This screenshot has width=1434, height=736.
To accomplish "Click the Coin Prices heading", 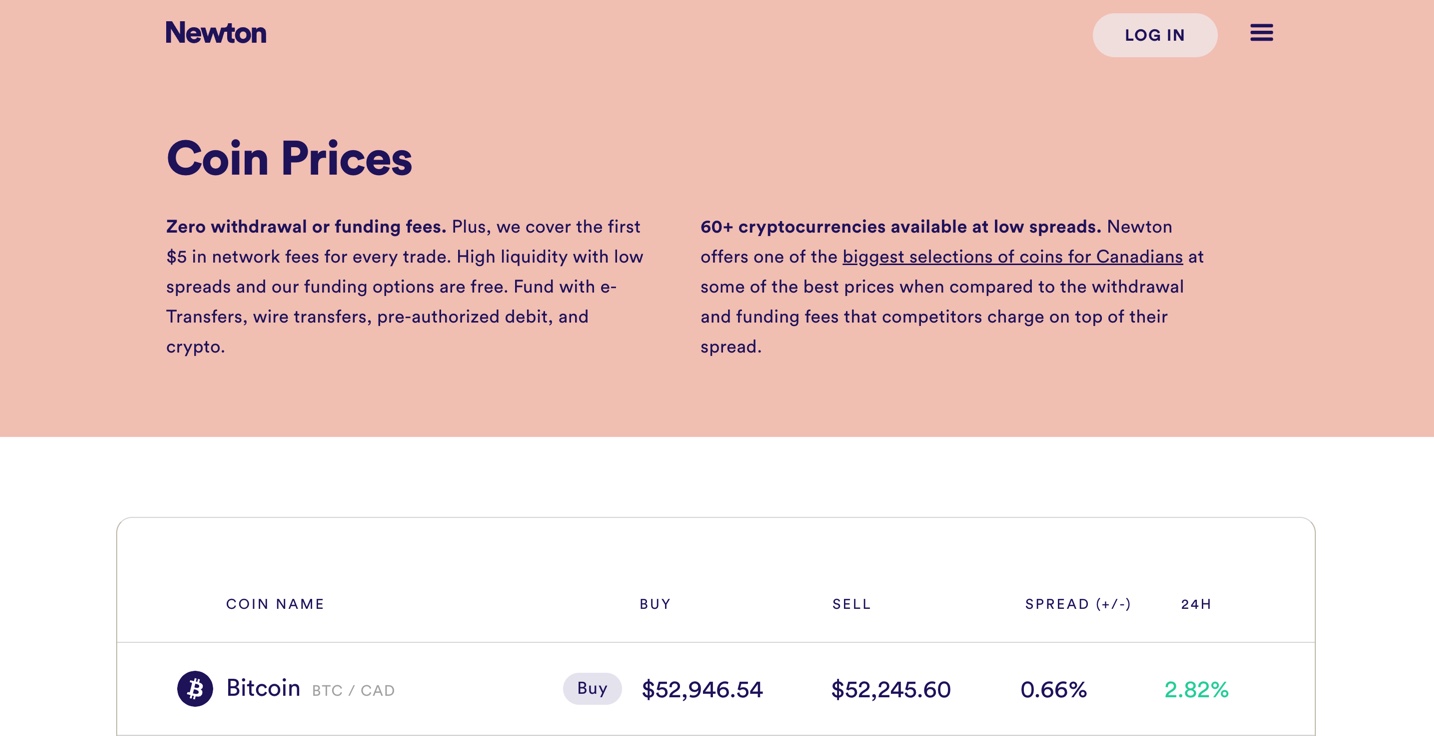I will coord(289,159).
